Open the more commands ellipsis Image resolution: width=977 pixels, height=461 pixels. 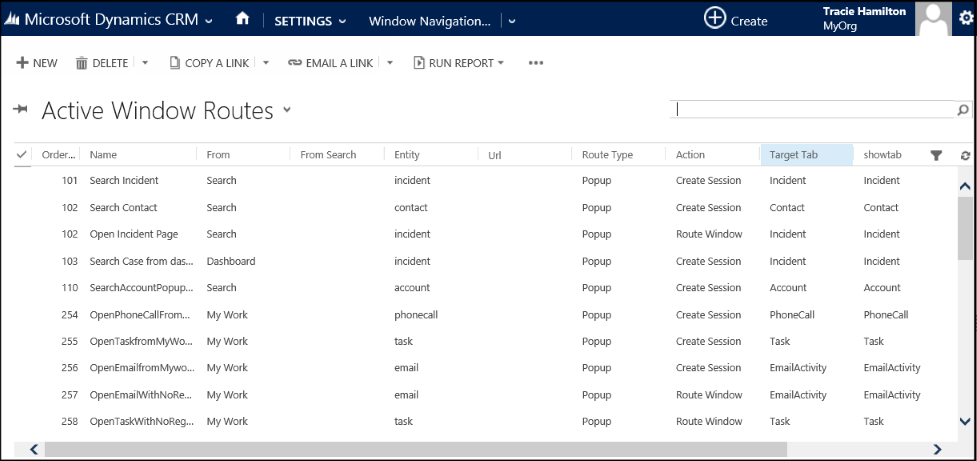click(x=536, y=63)
